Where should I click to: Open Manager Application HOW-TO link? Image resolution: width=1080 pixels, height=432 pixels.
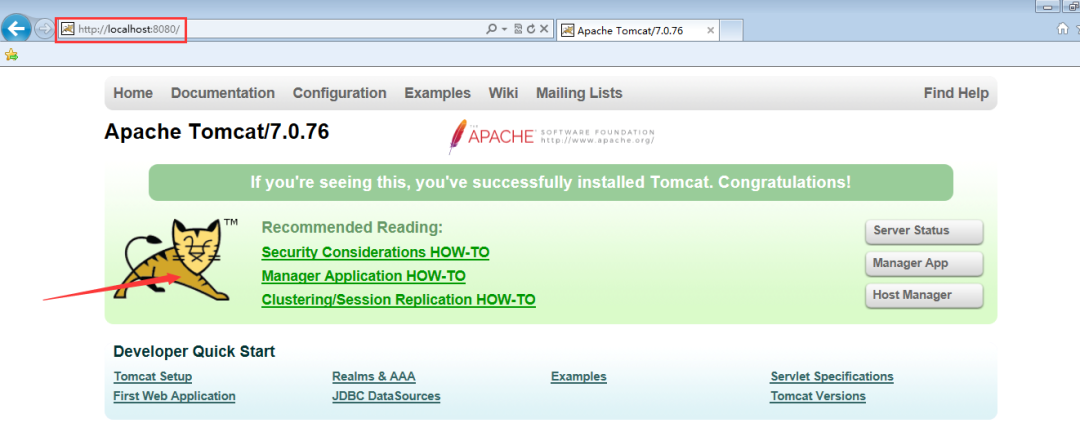point(364,276)
